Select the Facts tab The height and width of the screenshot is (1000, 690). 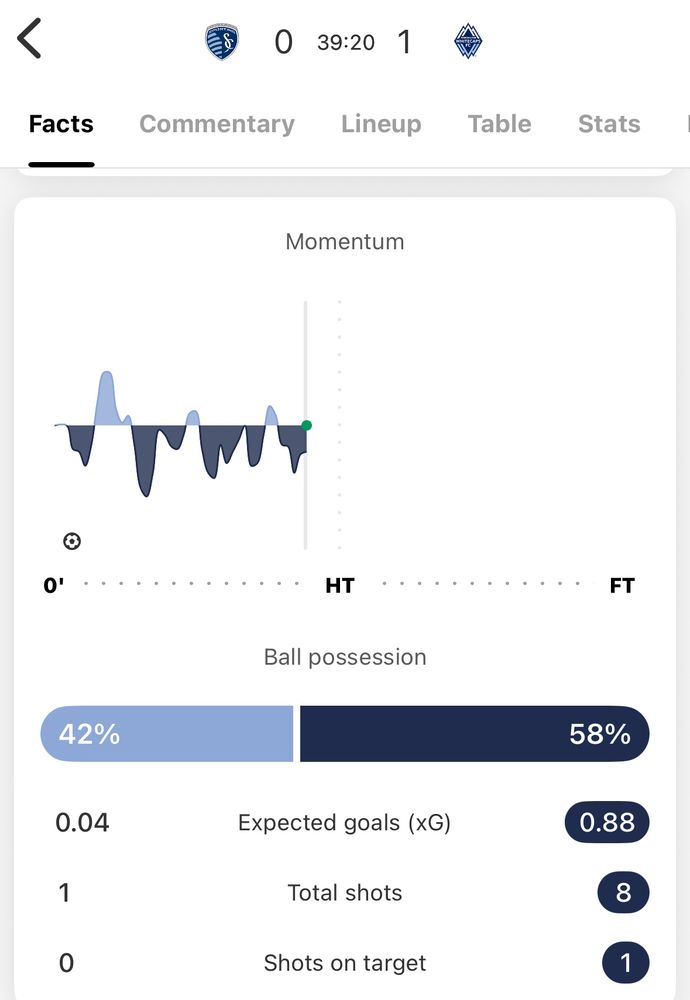[61, 124]
